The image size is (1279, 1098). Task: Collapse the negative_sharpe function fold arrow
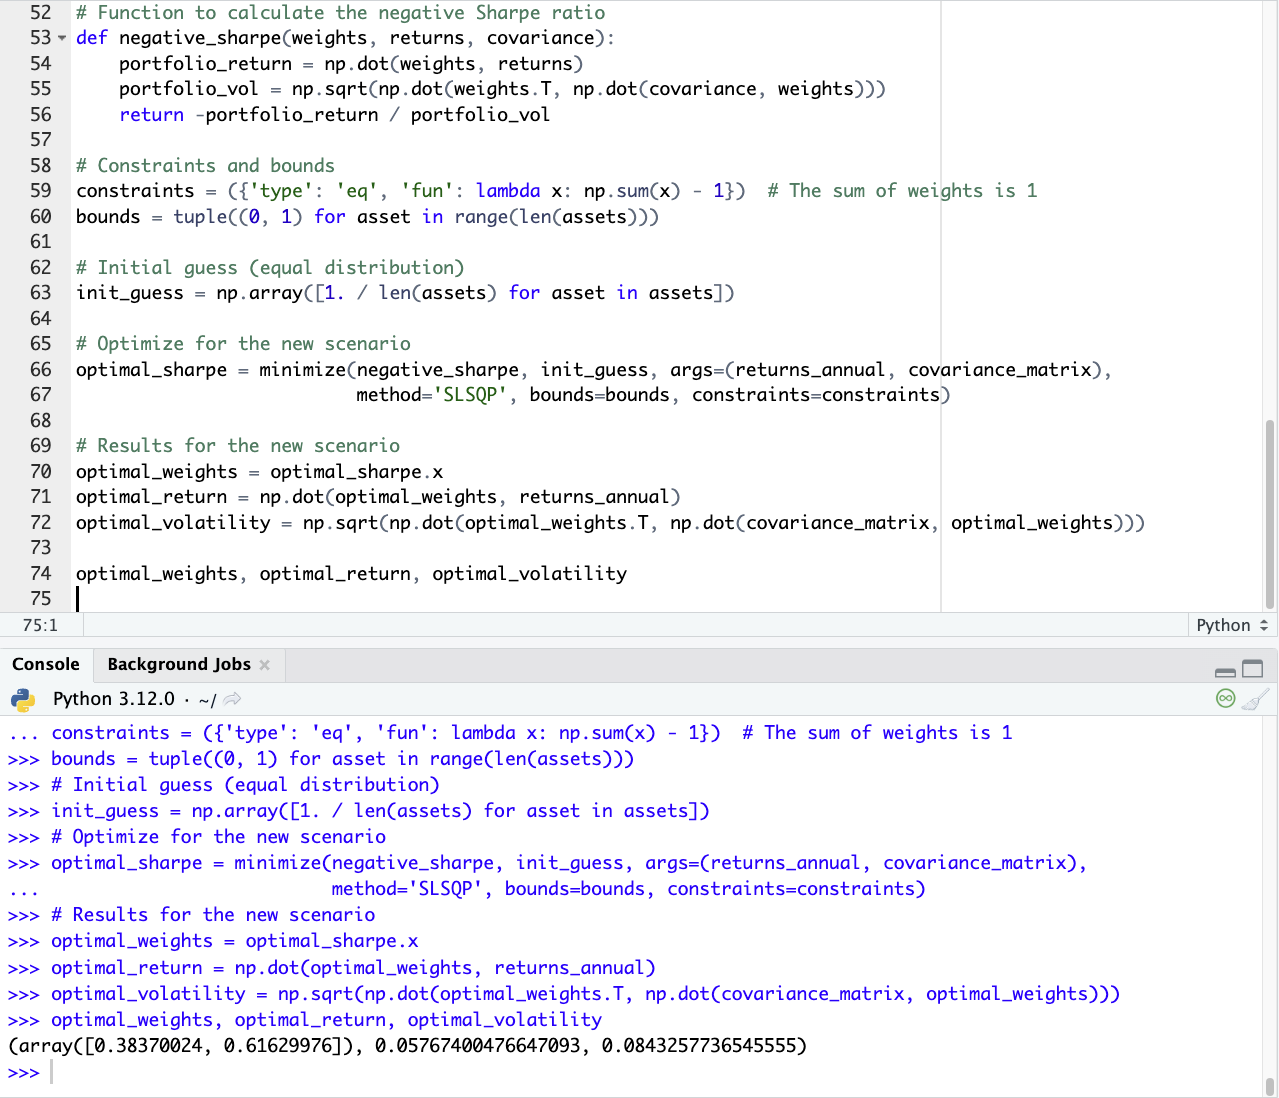point(62,39)
